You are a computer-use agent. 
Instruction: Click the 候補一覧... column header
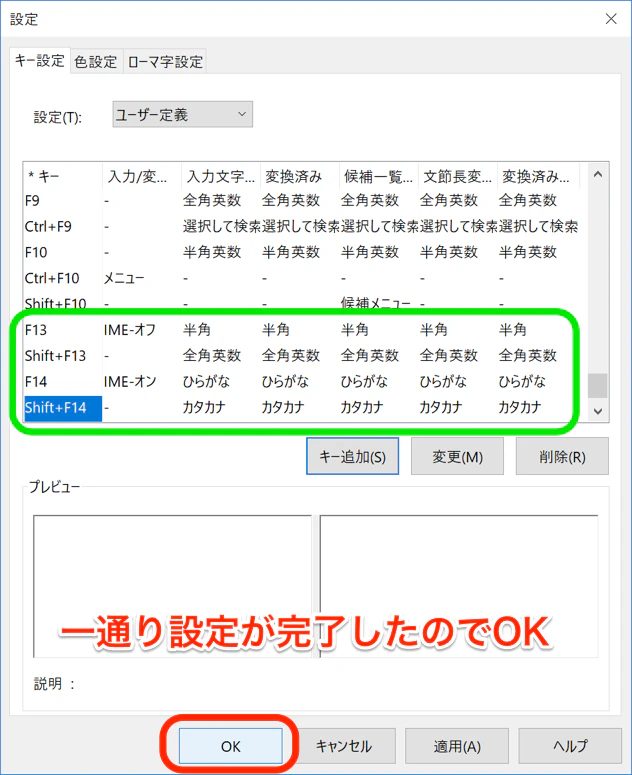(379, 176)
